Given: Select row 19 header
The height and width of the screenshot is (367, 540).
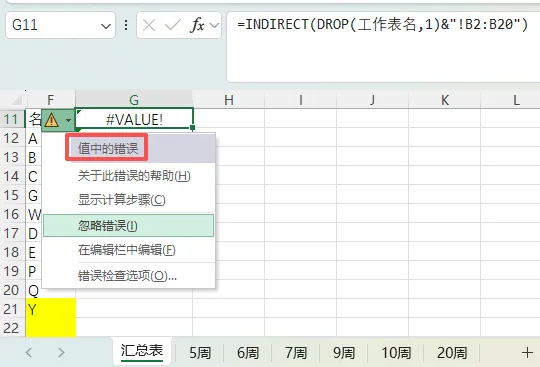Looking at the screenshot, I should (x=11, y=271).
